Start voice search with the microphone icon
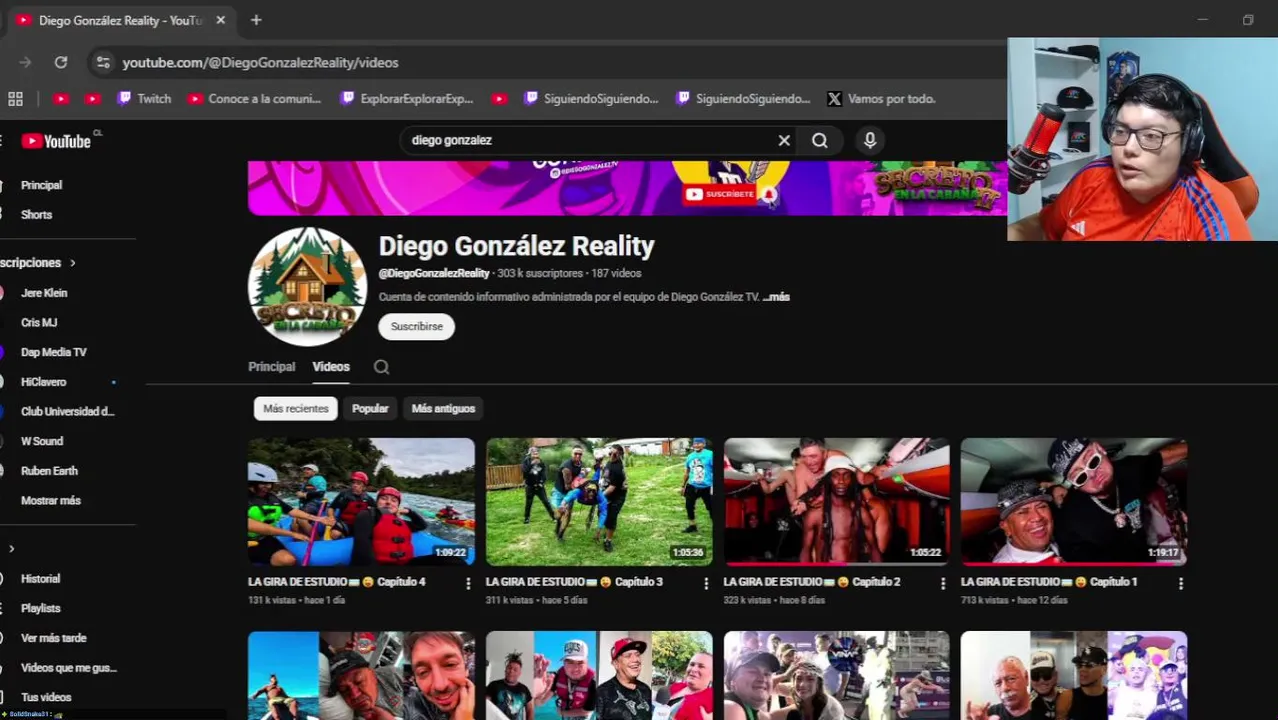This screenshot has height=720, width=1278. 870,141
